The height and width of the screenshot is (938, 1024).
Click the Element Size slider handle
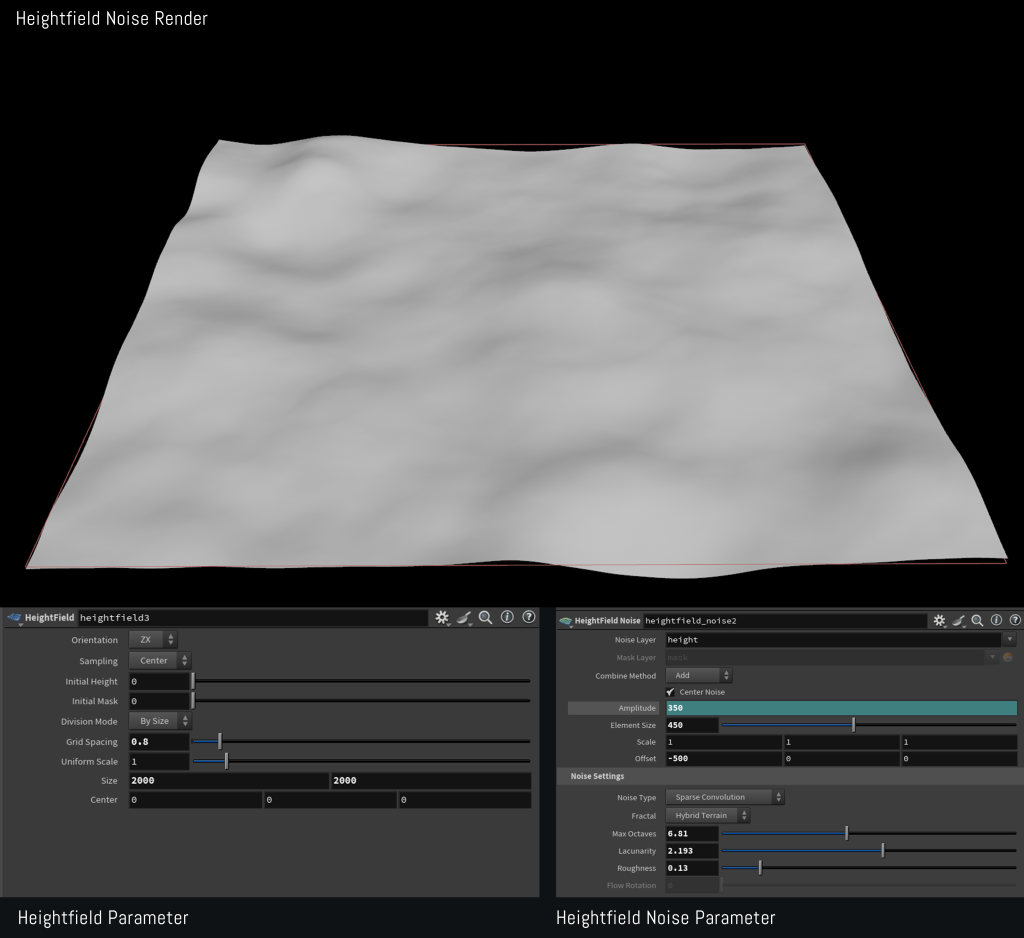[x=853, y=725]
